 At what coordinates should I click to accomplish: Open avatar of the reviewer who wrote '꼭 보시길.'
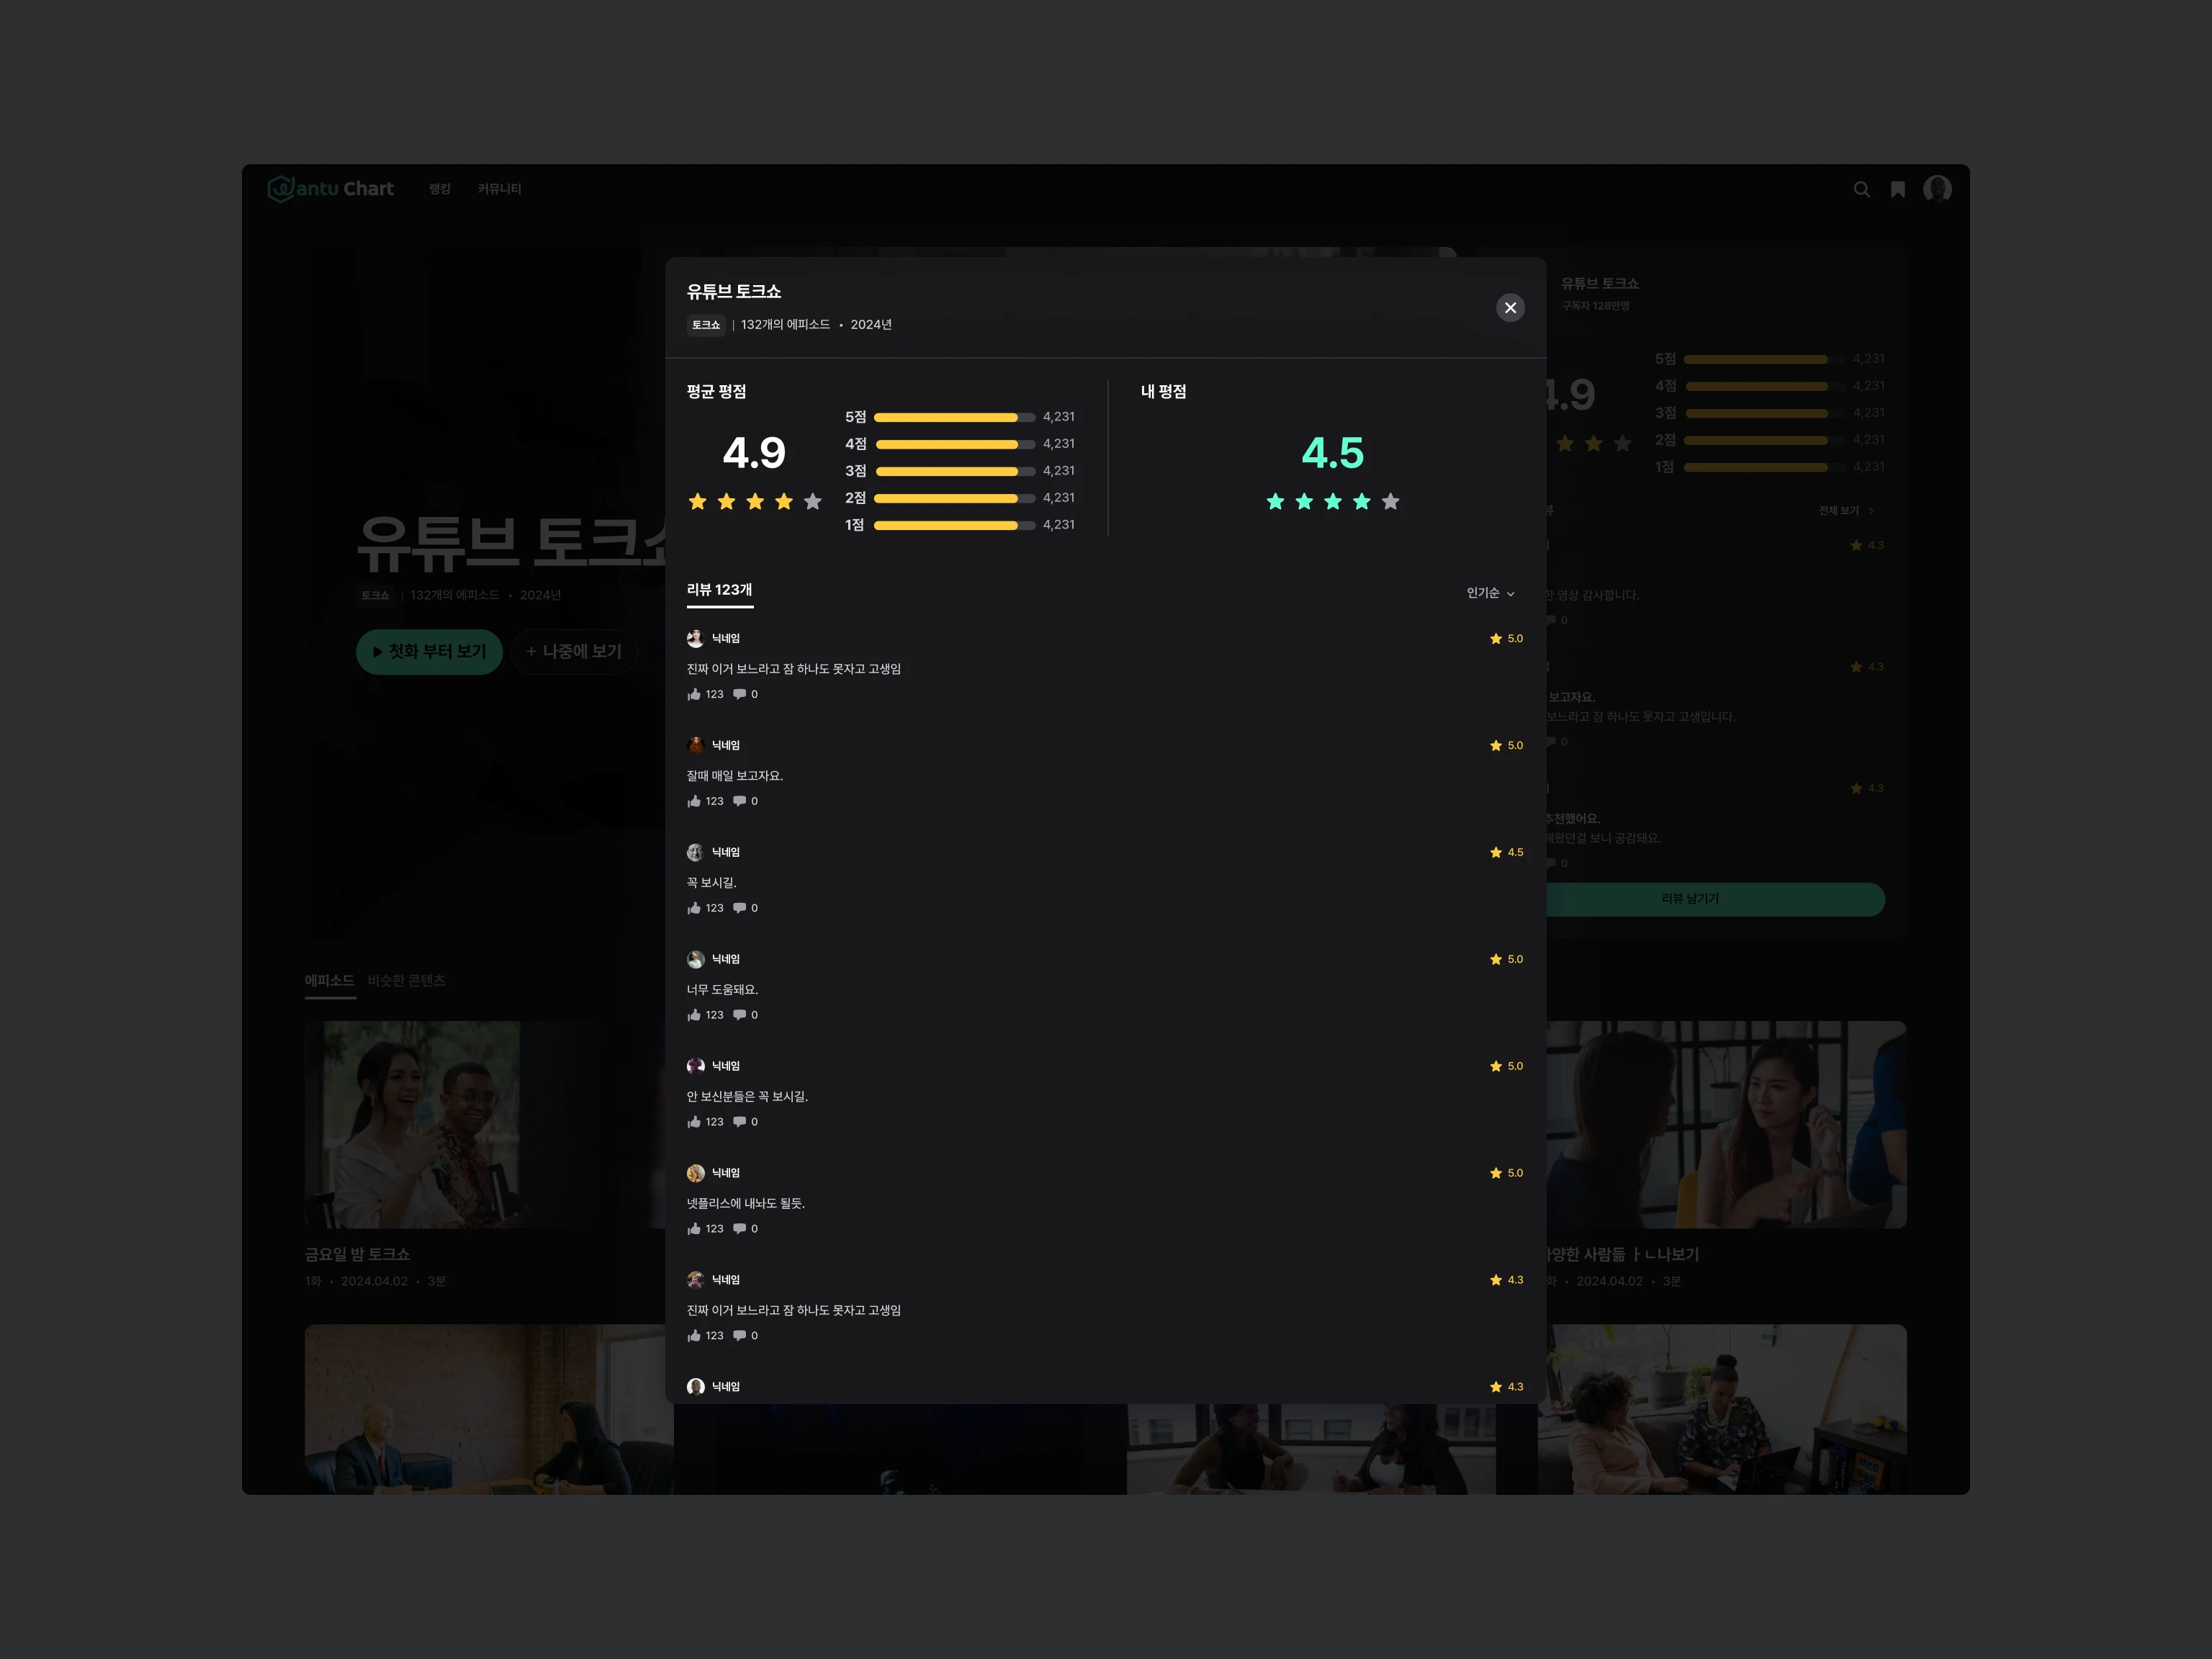coord(695,852)
